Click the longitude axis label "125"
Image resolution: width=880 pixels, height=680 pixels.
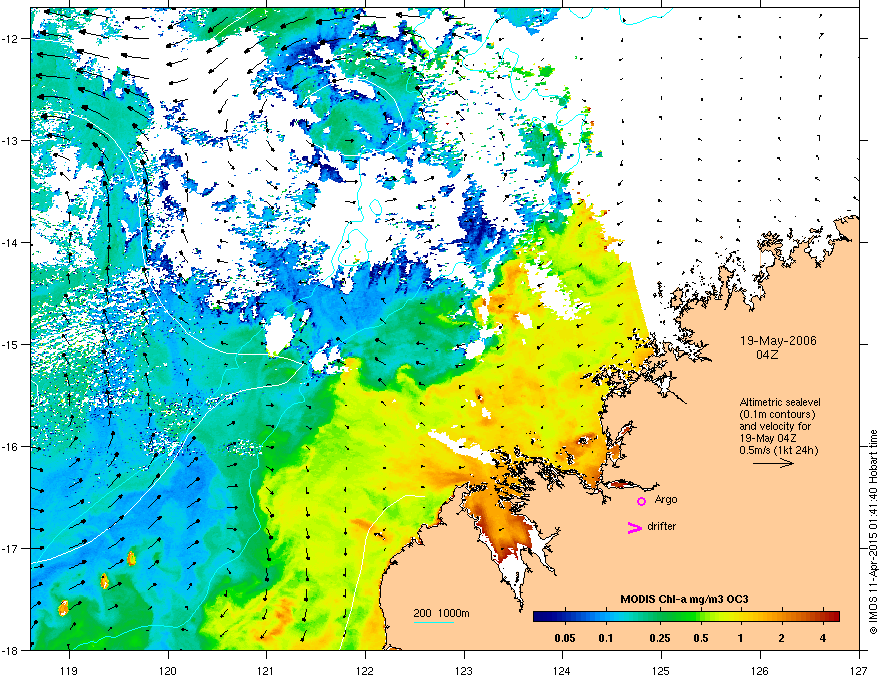(x=662, y=670)
